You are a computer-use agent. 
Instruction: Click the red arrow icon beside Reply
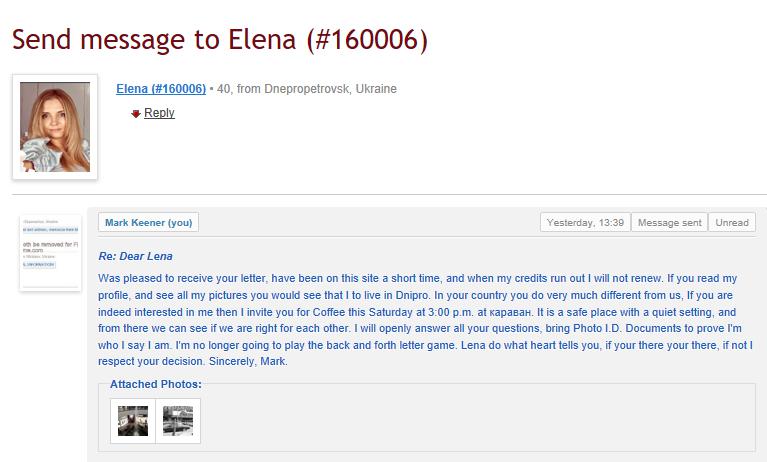pyautogui.click(x=136, y=114)
